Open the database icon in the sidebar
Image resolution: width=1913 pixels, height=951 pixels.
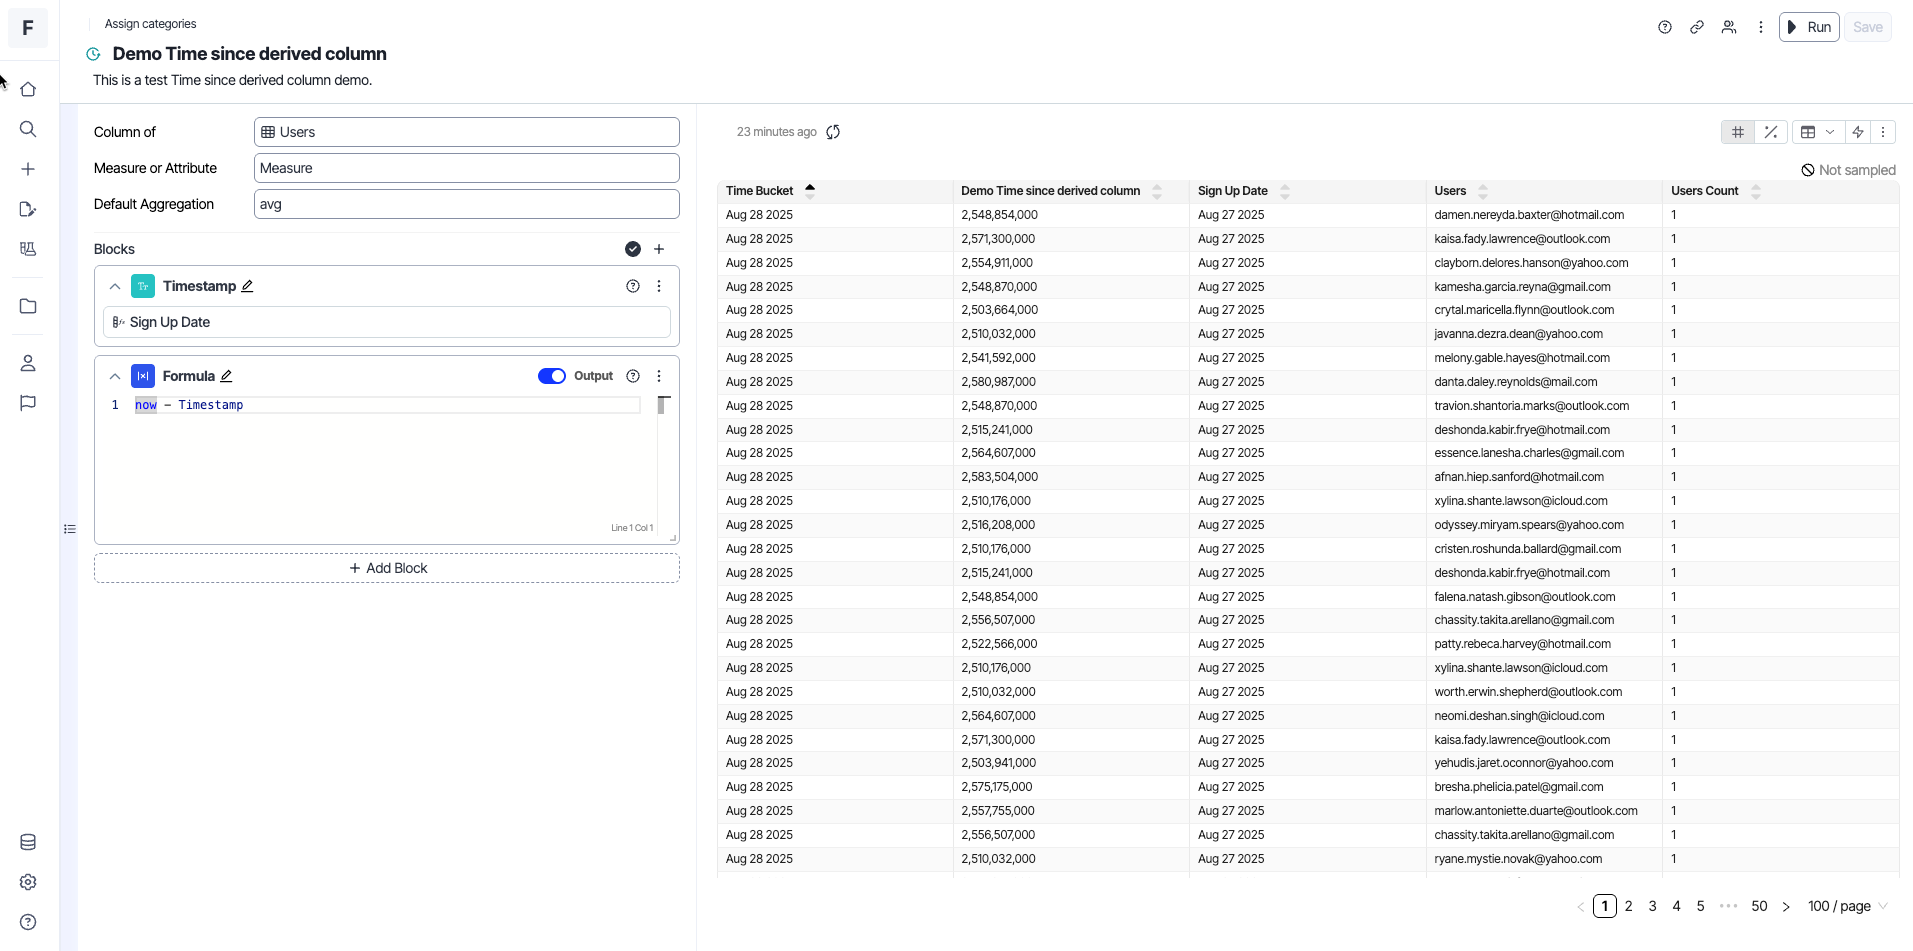(x=28, y=842)
